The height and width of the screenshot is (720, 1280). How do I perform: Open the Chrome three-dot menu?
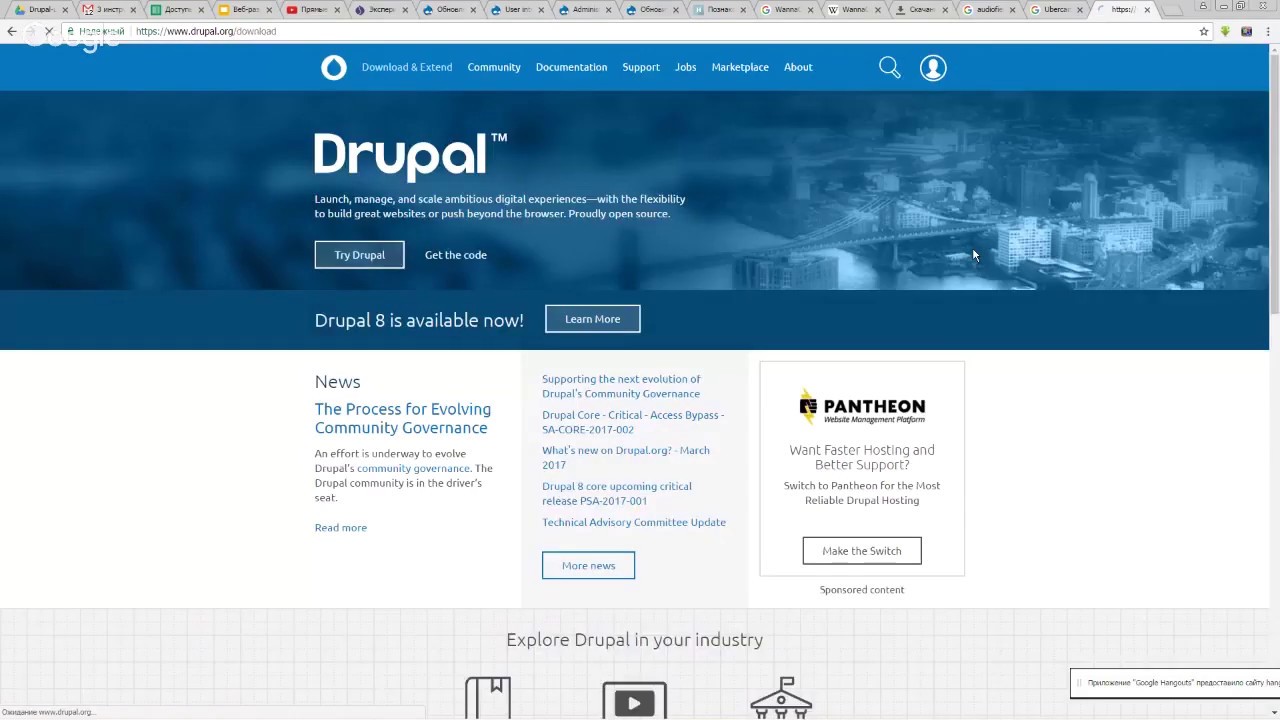pos(1268,31)
